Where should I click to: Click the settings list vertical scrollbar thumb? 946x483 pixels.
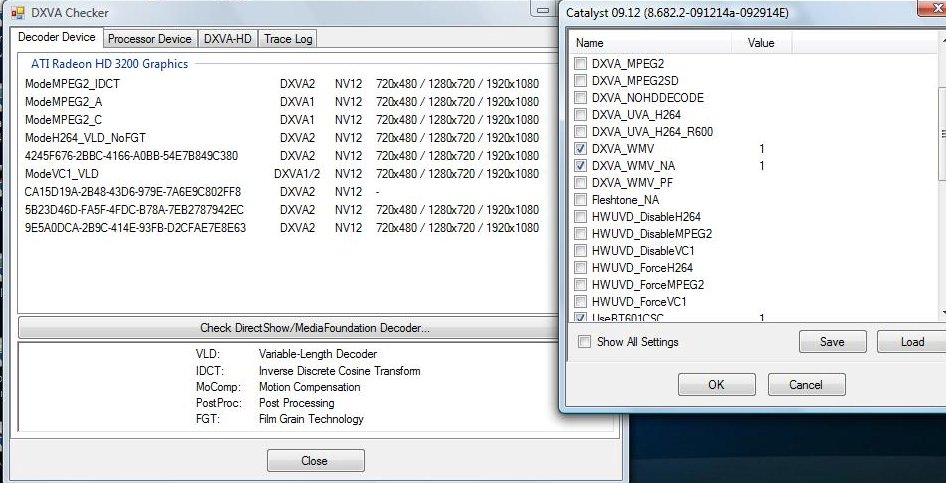click(x=942, y=133)
